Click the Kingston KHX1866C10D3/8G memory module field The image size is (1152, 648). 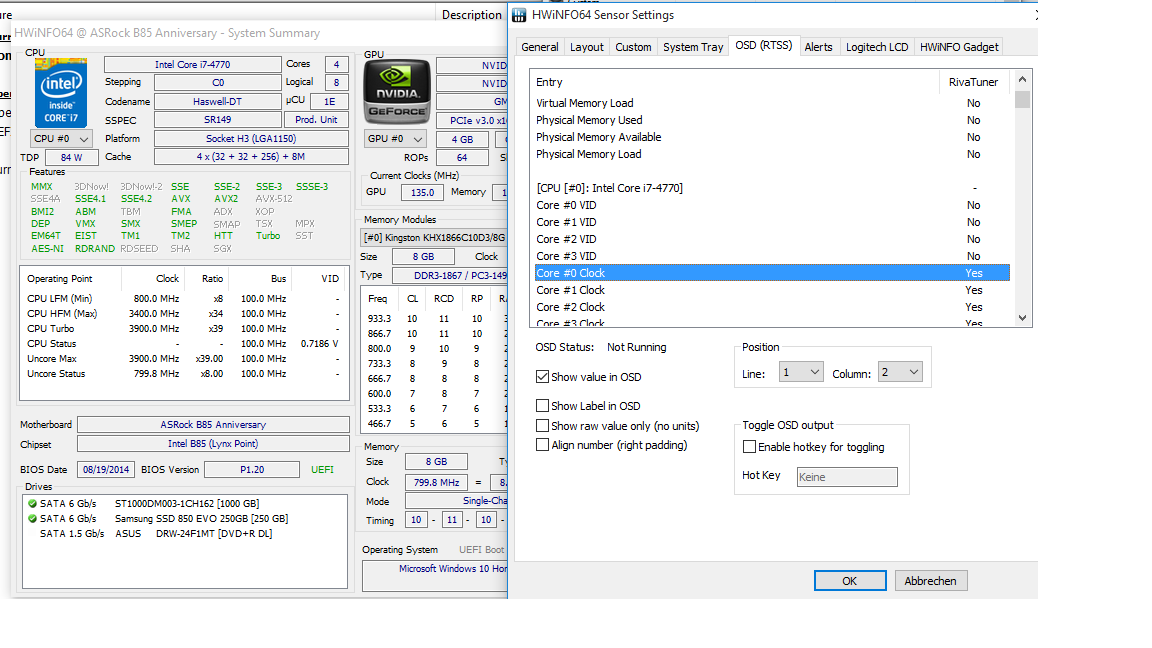pyautogui.click(x=434, y=237)
